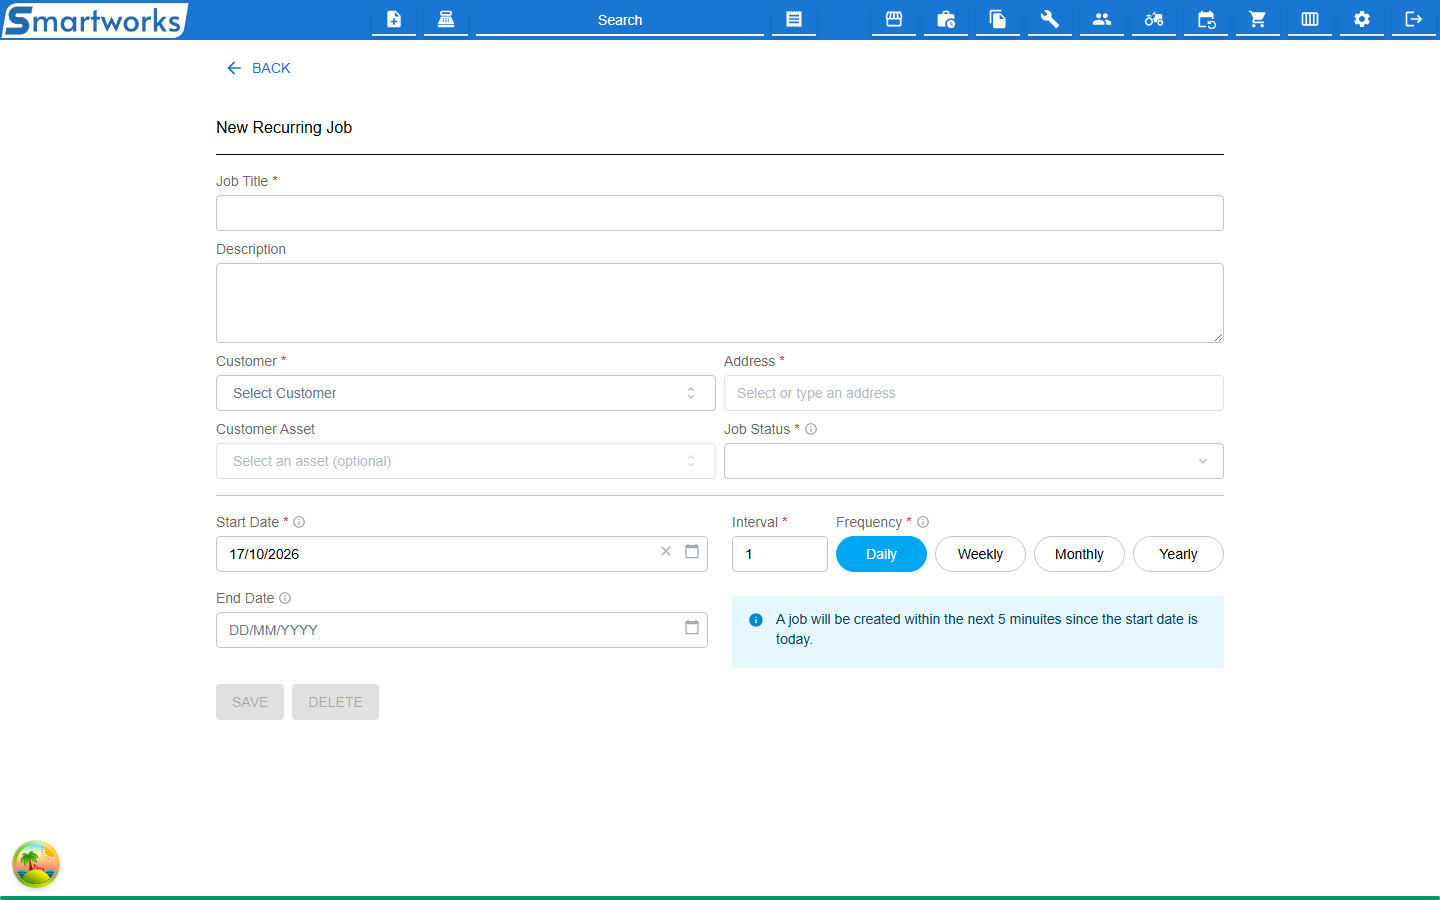Click the SAVE button
The height and width of the screenshot is (900, 1440).
point(250,702)
